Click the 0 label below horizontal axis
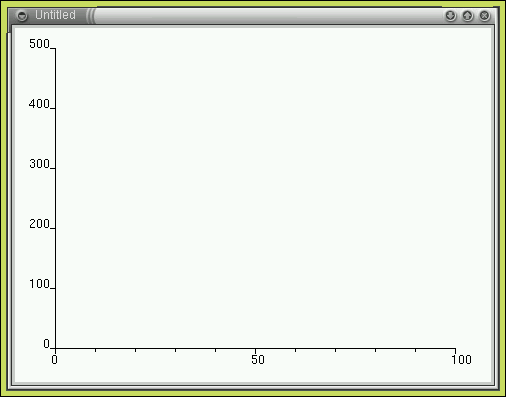This screenshot has height=397, width=506. (55, 359)
